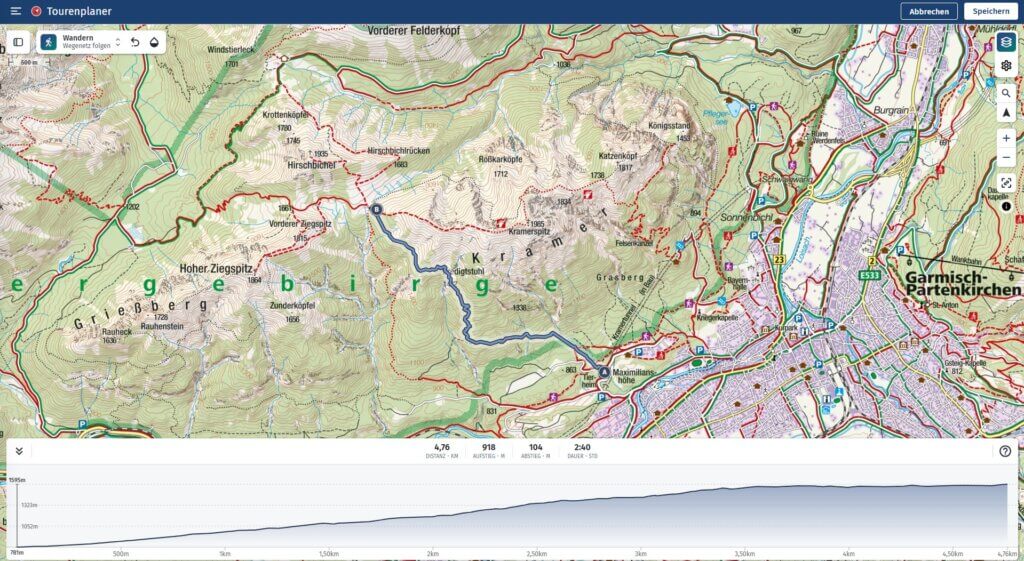Open the Wandern routing mode dropdown
Screen dimensions: 1024x561
pos(118,42)
